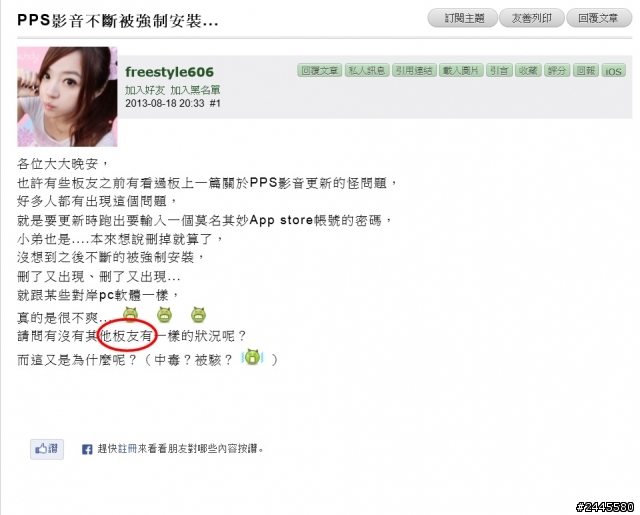Open the freestyle606 username profile link
The width and height of the screenshot is (640, 515).
click(169, 72)
